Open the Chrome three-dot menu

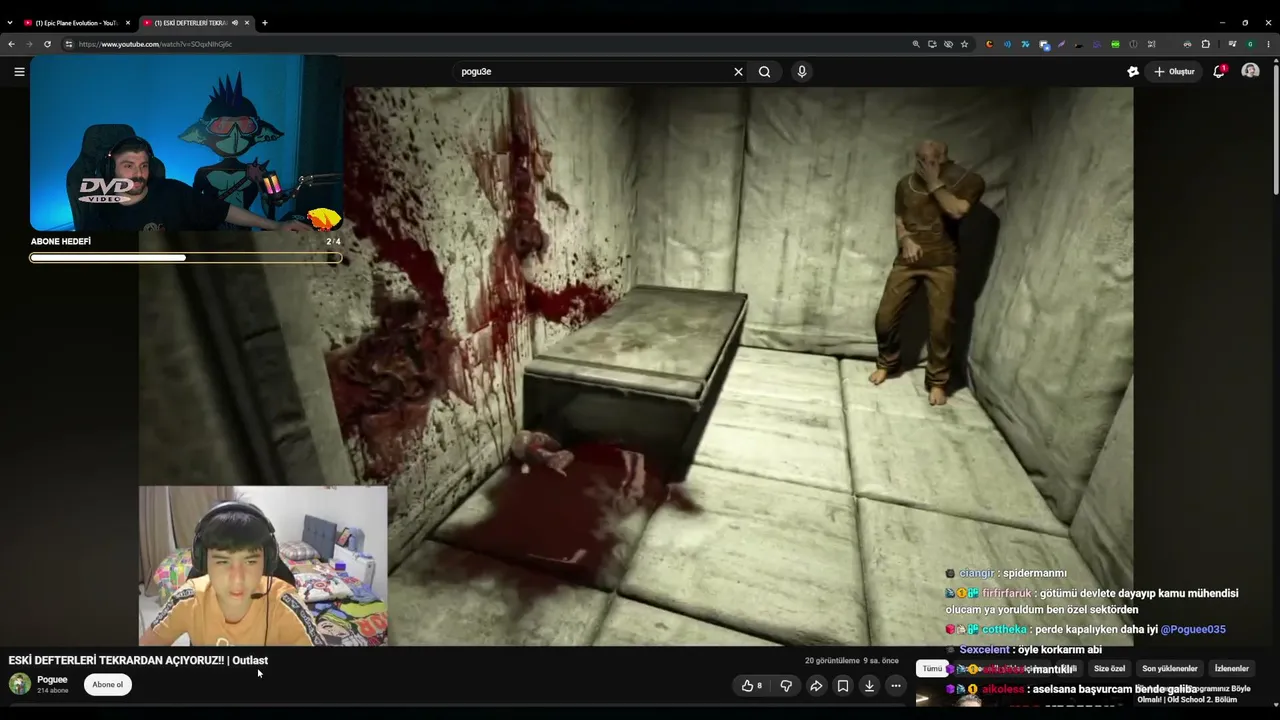pyautogui.click(x=1269, y=44)
